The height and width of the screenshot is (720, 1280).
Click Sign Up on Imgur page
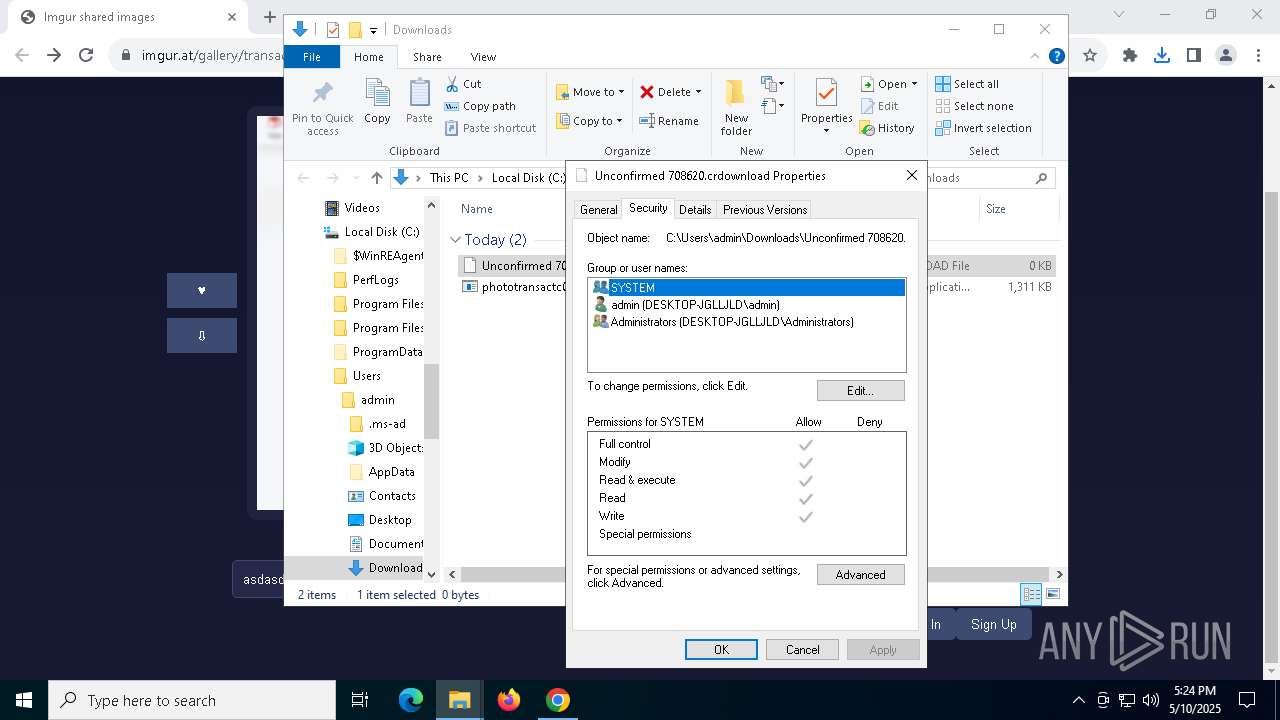pyautogui.click(x=993, y=624)
